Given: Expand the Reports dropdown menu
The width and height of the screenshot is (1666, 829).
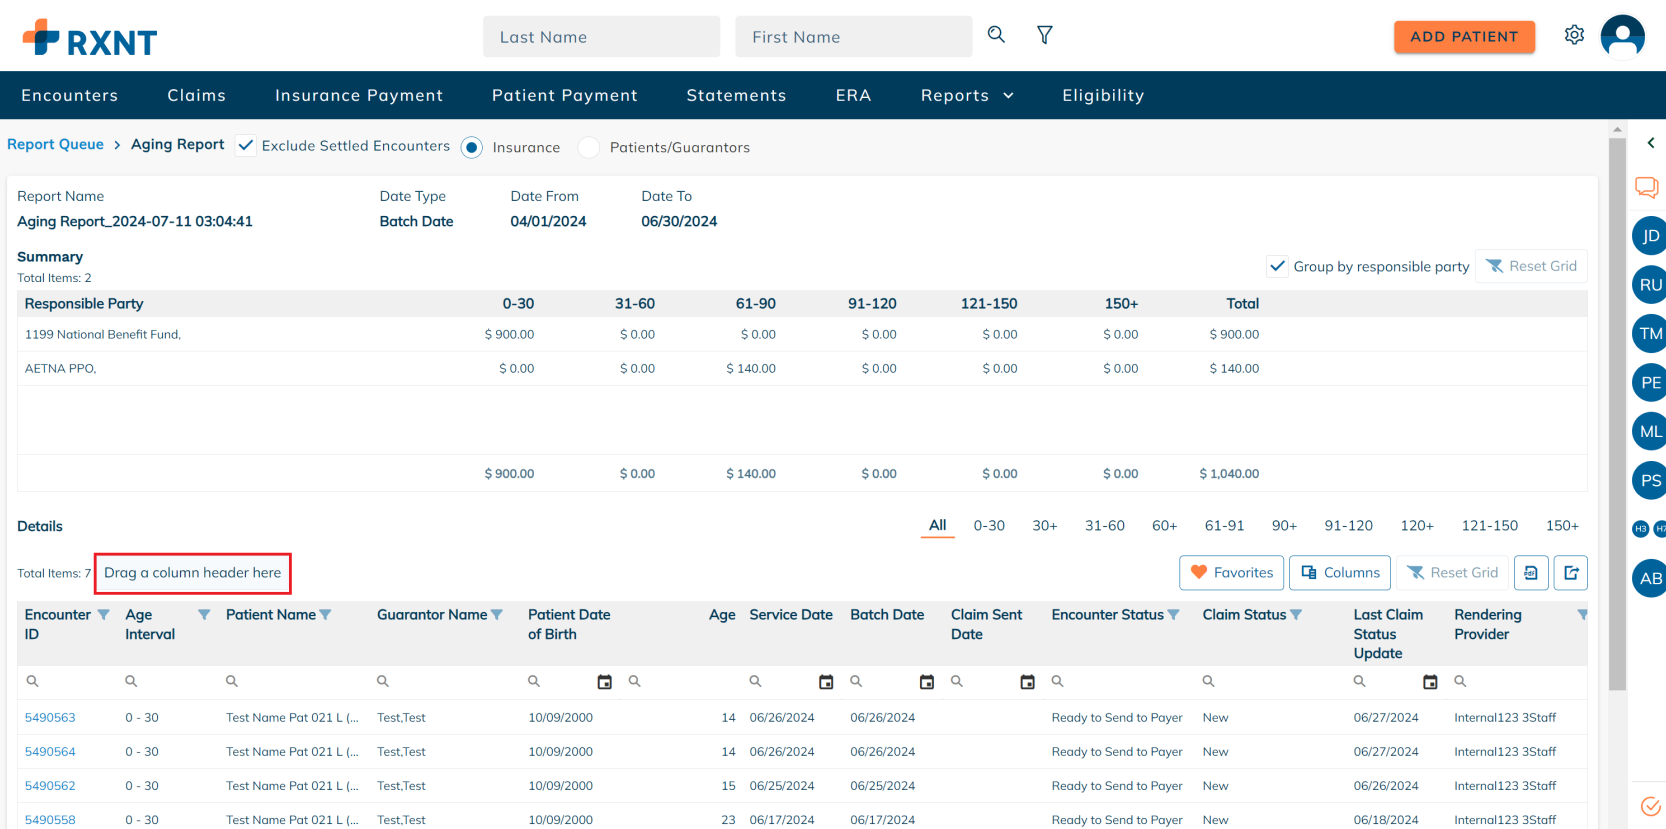Looking at the screenshot, I should point(967,96).
